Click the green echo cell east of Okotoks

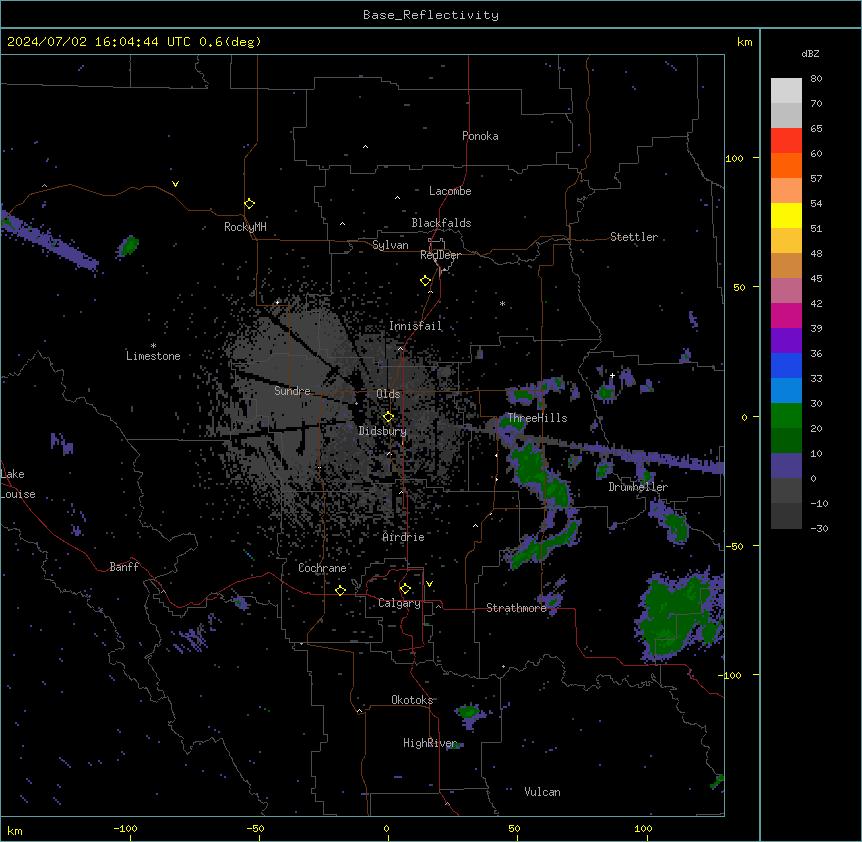tap(468, 712)
